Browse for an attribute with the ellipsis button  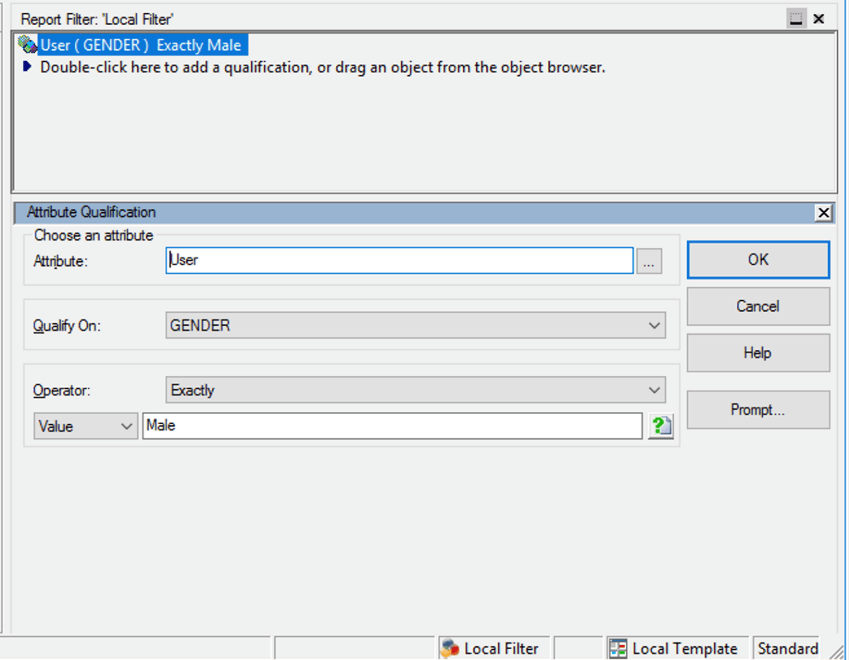pos(650,261)
